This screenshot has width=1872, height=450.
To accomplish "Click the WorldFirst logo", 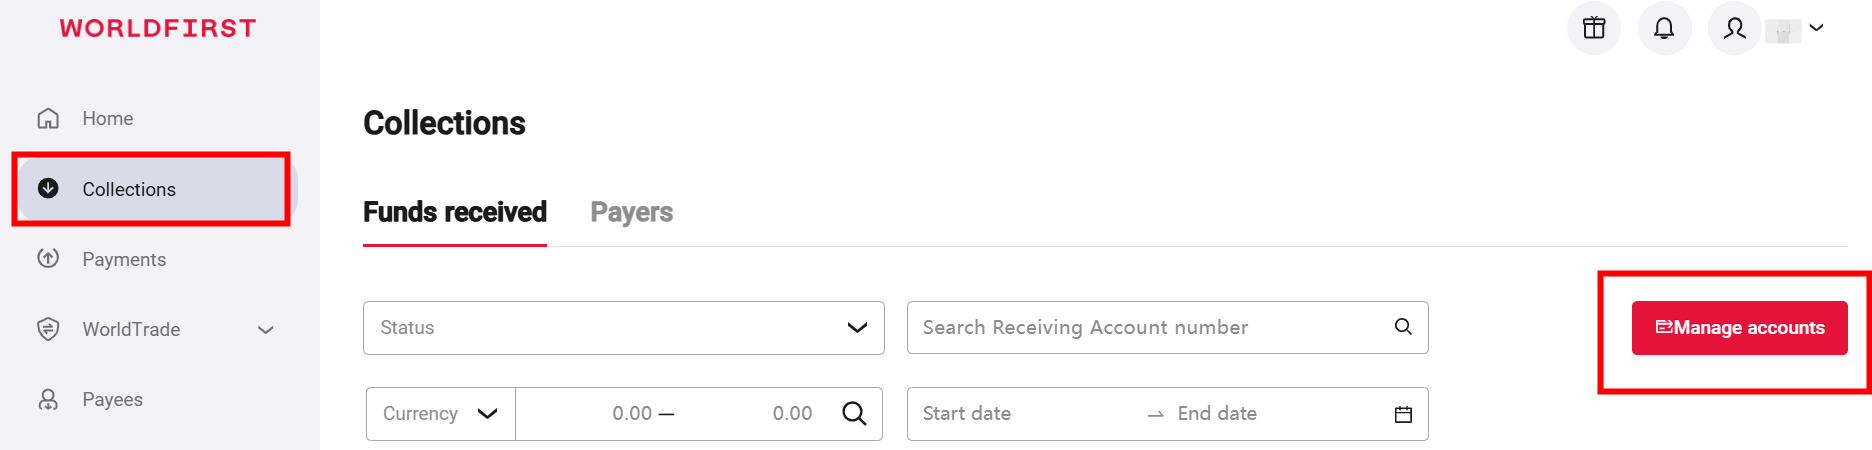I will [x=158, y=28].
